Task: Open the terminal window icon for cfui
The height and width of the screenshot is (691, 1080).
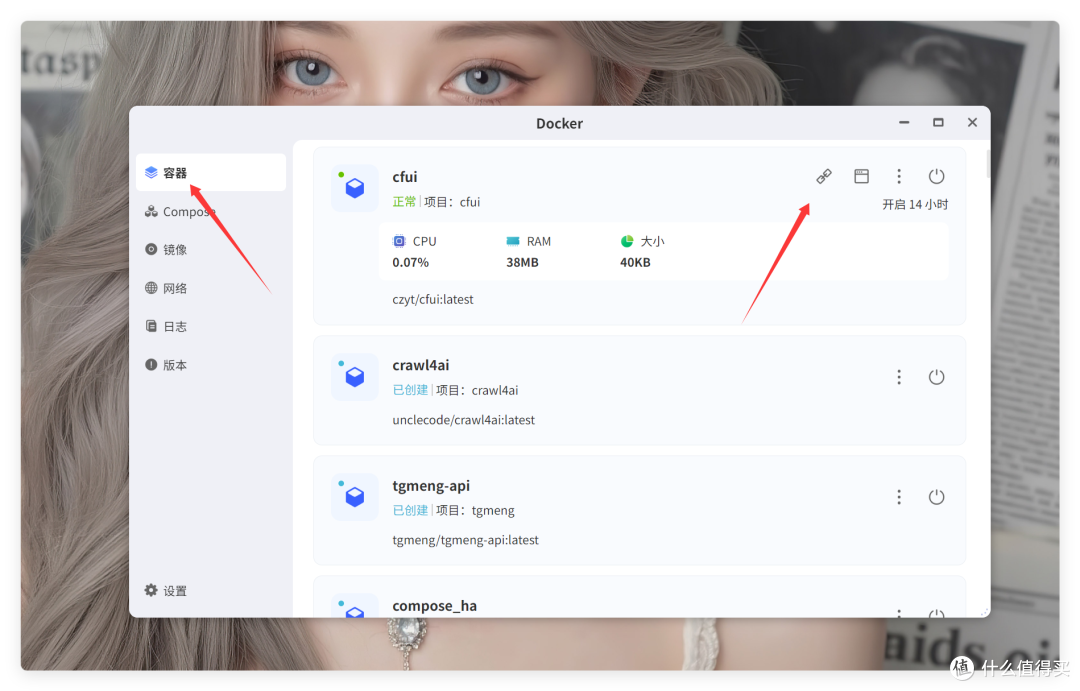Action: pos(861,176)
